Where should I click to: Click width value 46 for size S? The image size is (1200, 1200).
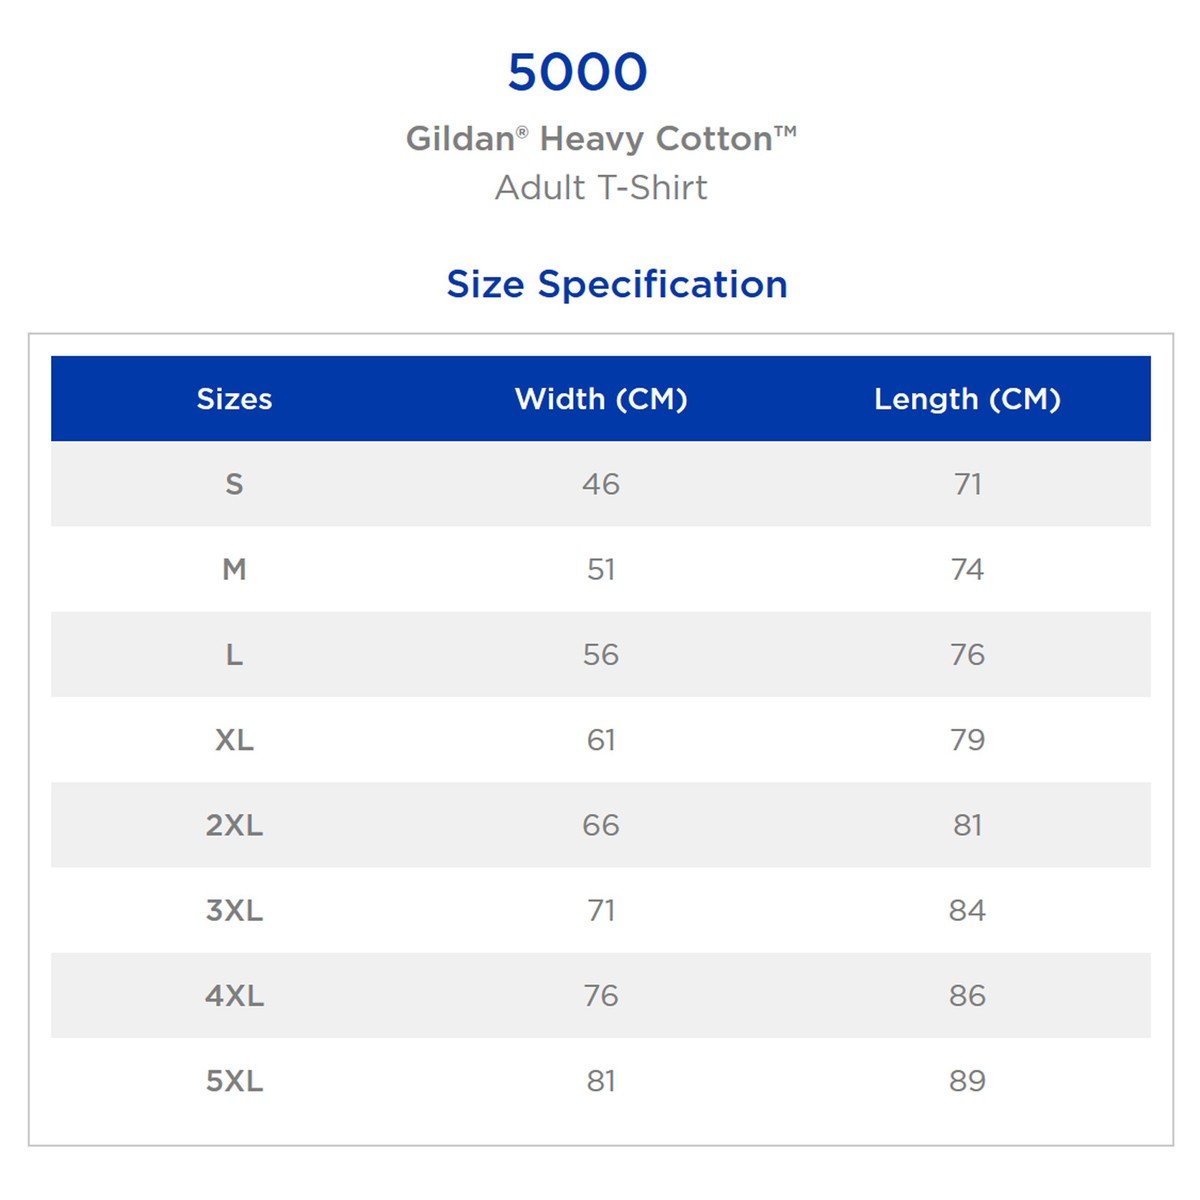(x=601, y=484)
